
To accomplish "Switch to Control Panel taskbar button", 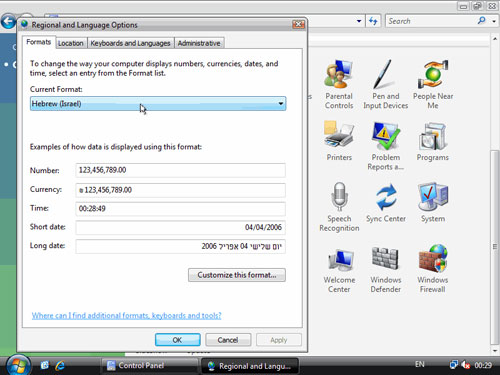I will [149, 366].
